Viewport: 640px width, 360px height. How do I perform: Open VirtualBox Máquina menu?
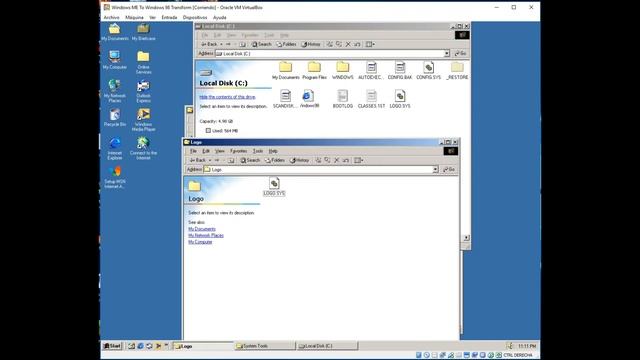(134, 18)
